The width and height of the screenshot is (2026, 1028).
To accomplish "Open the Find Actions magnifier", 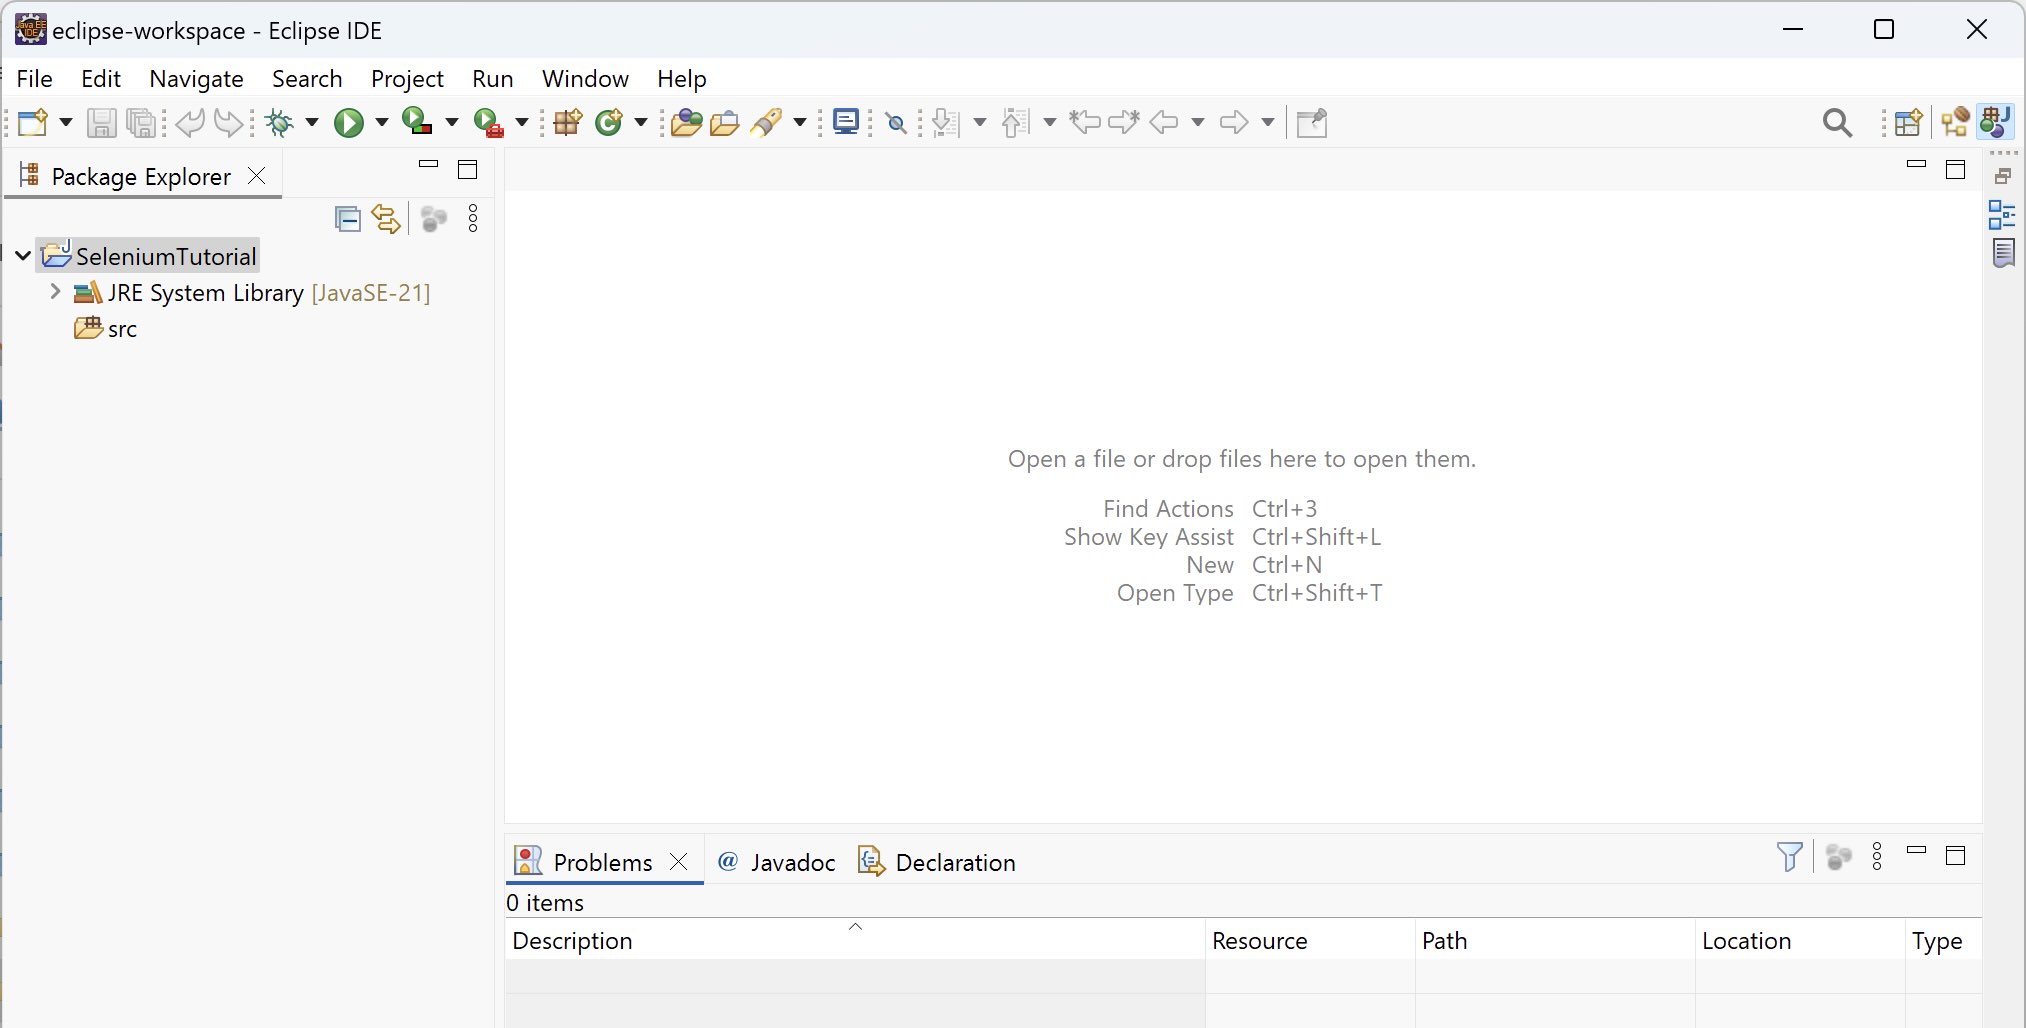I will [1839, 122].
